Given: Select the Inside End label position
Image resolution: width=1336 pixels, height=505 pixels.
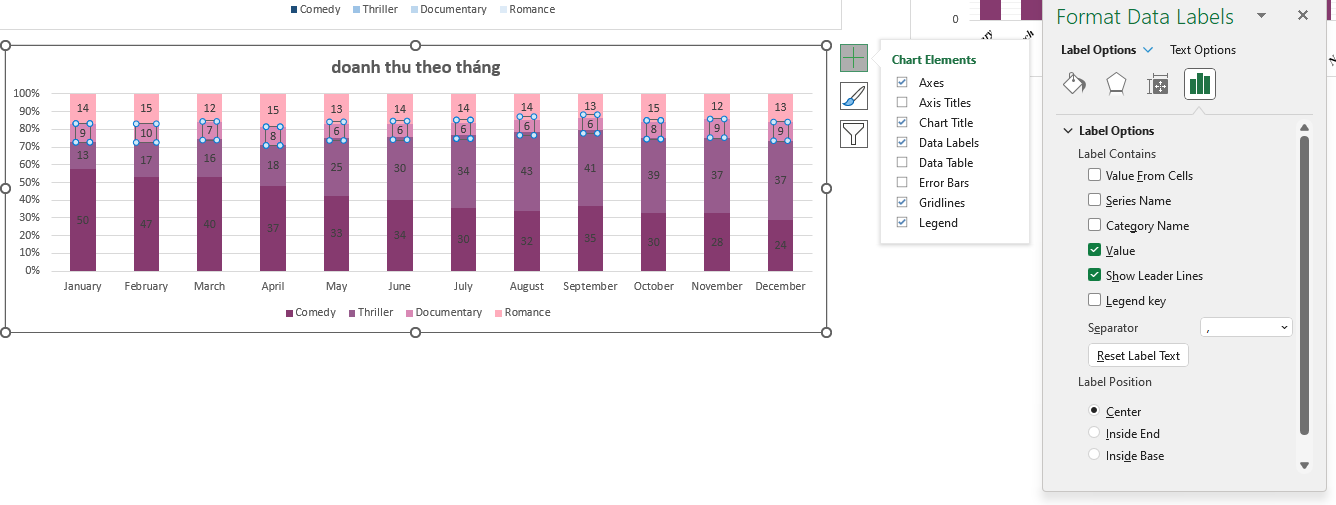Looking at the screenshot, I should coord(1094,433).
